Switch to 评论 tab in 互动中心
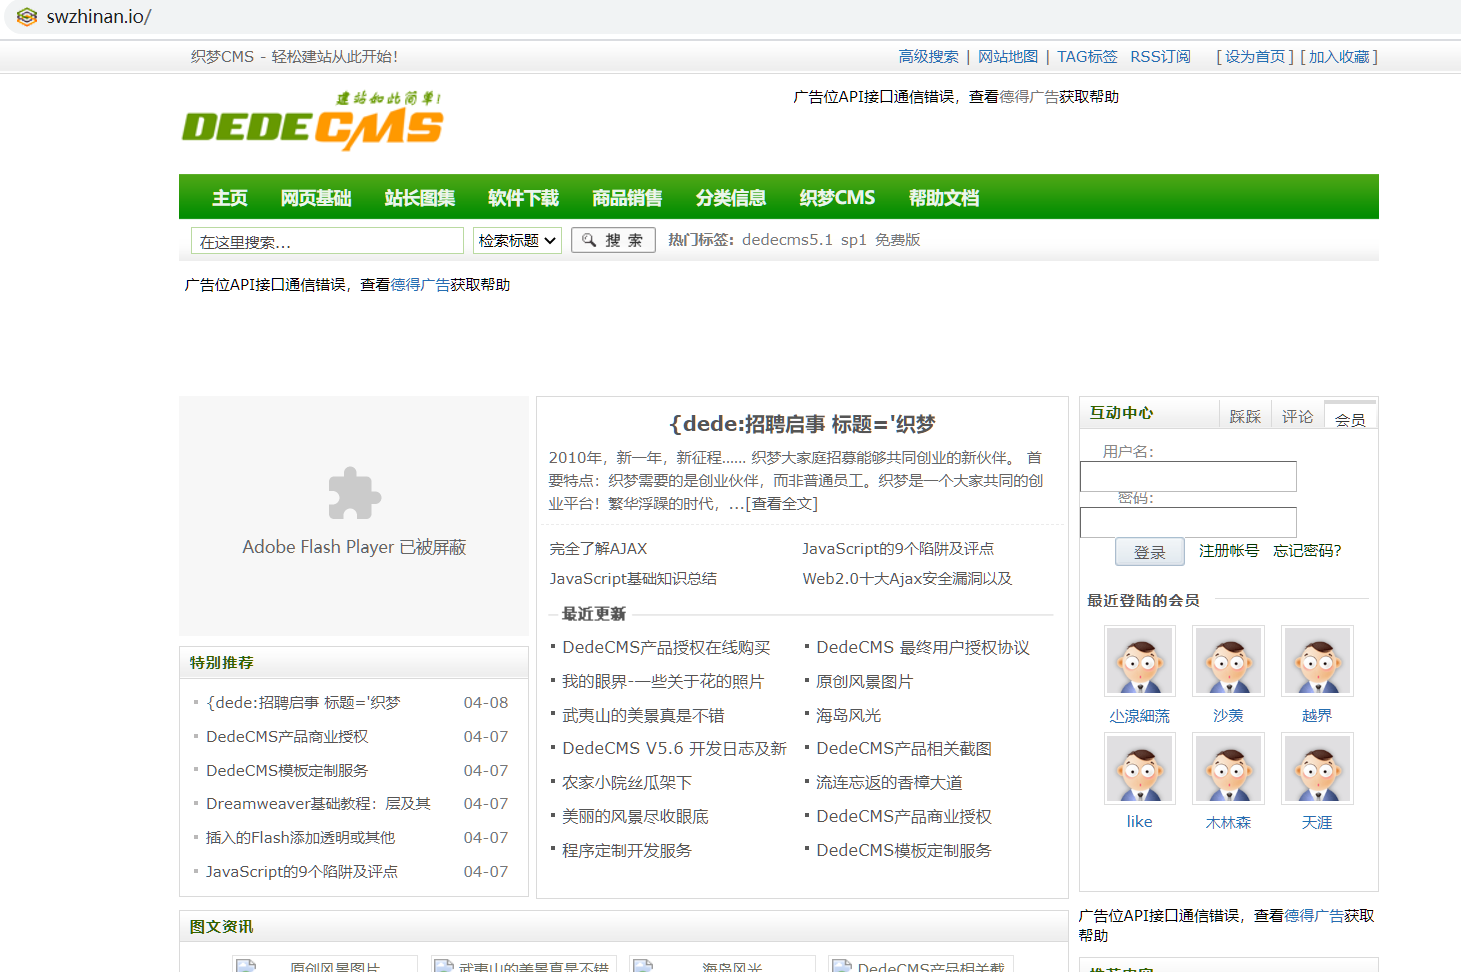 (1298, 416)
